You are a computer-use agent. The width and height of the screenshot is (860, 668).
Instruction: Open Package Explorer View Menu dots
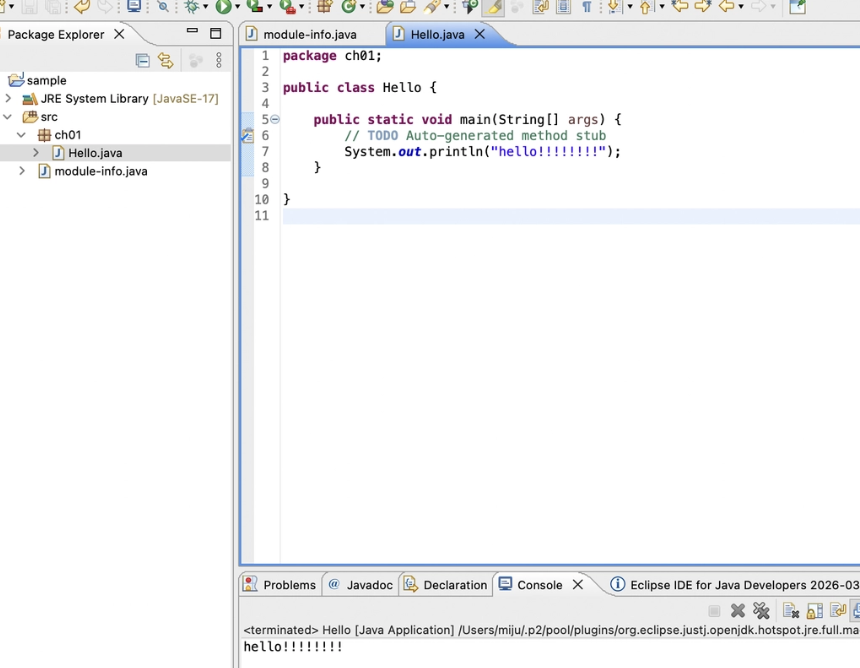pyautogui.click(x=219, y=60)
